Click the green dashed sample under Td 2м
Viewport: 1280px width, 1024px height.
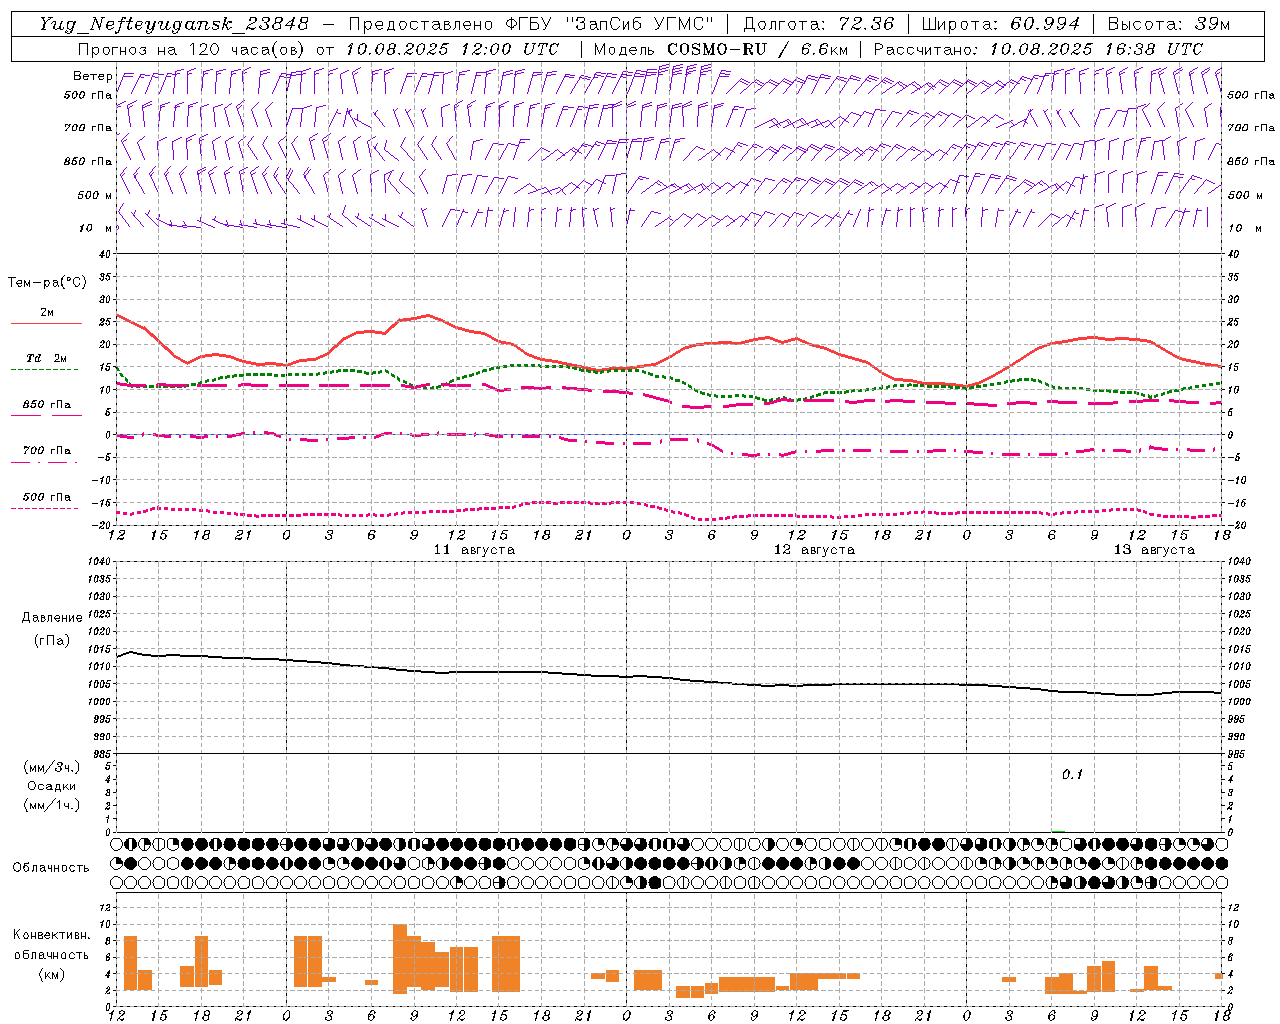tap(46, 370)
